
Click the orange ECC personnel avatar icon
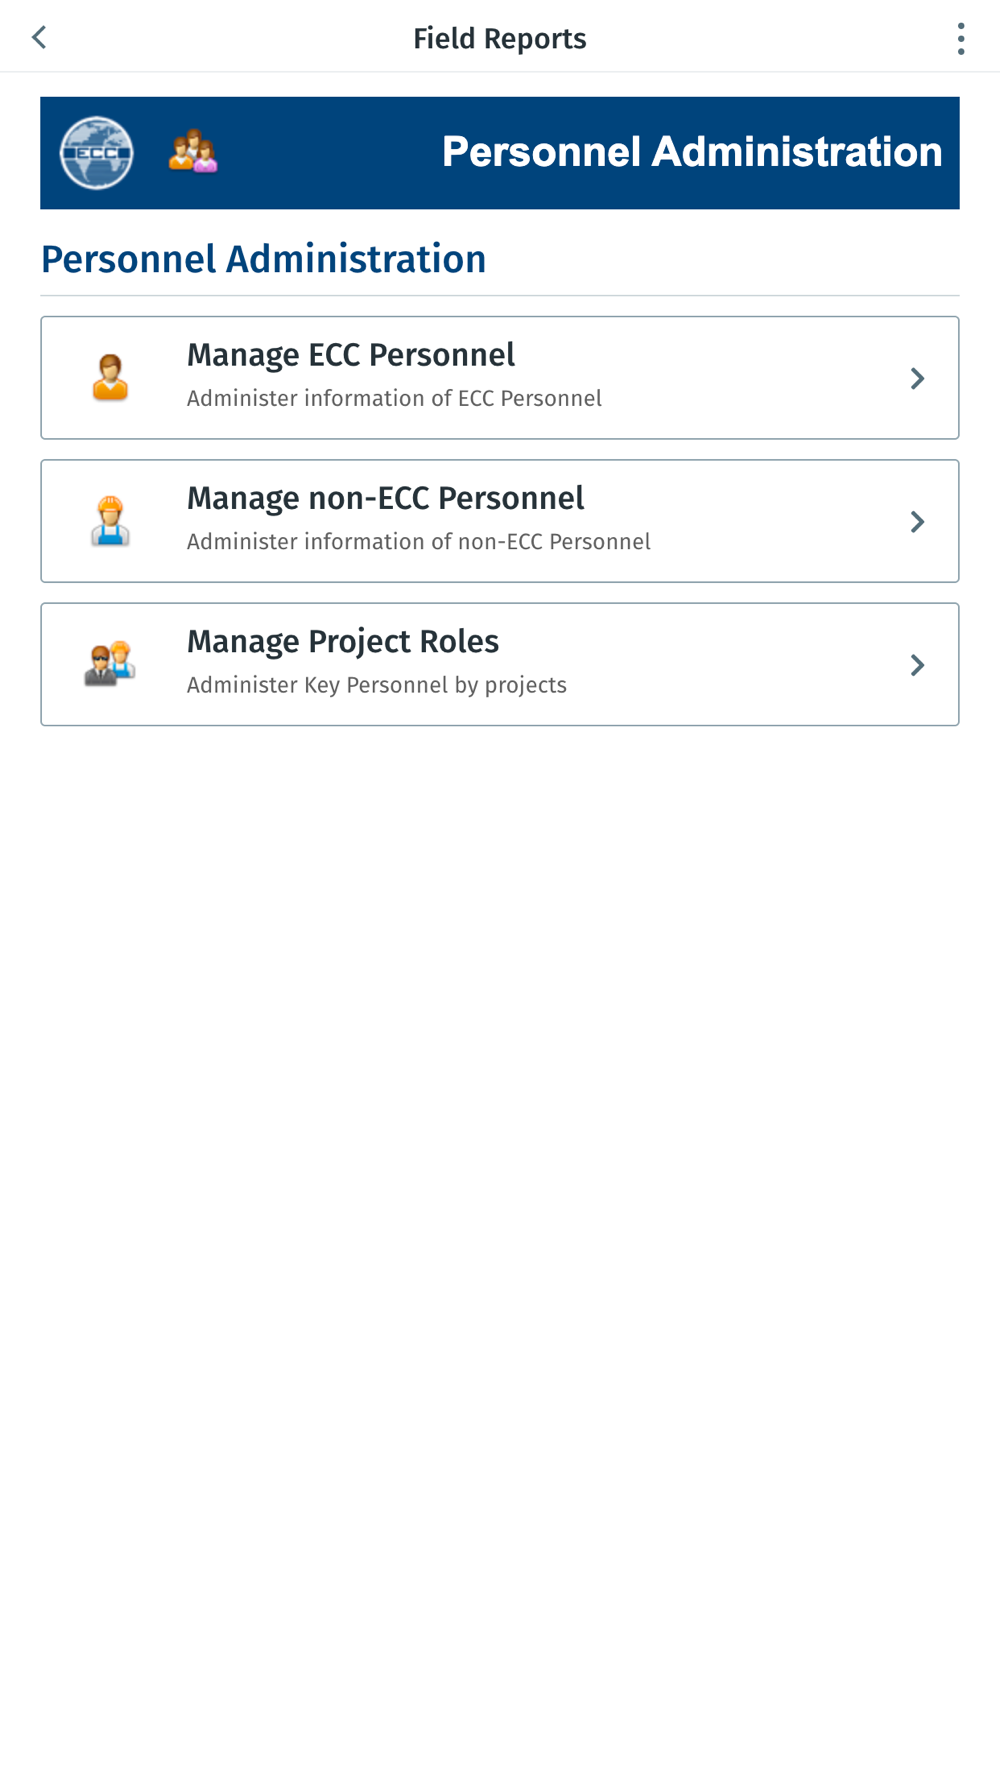110,378
